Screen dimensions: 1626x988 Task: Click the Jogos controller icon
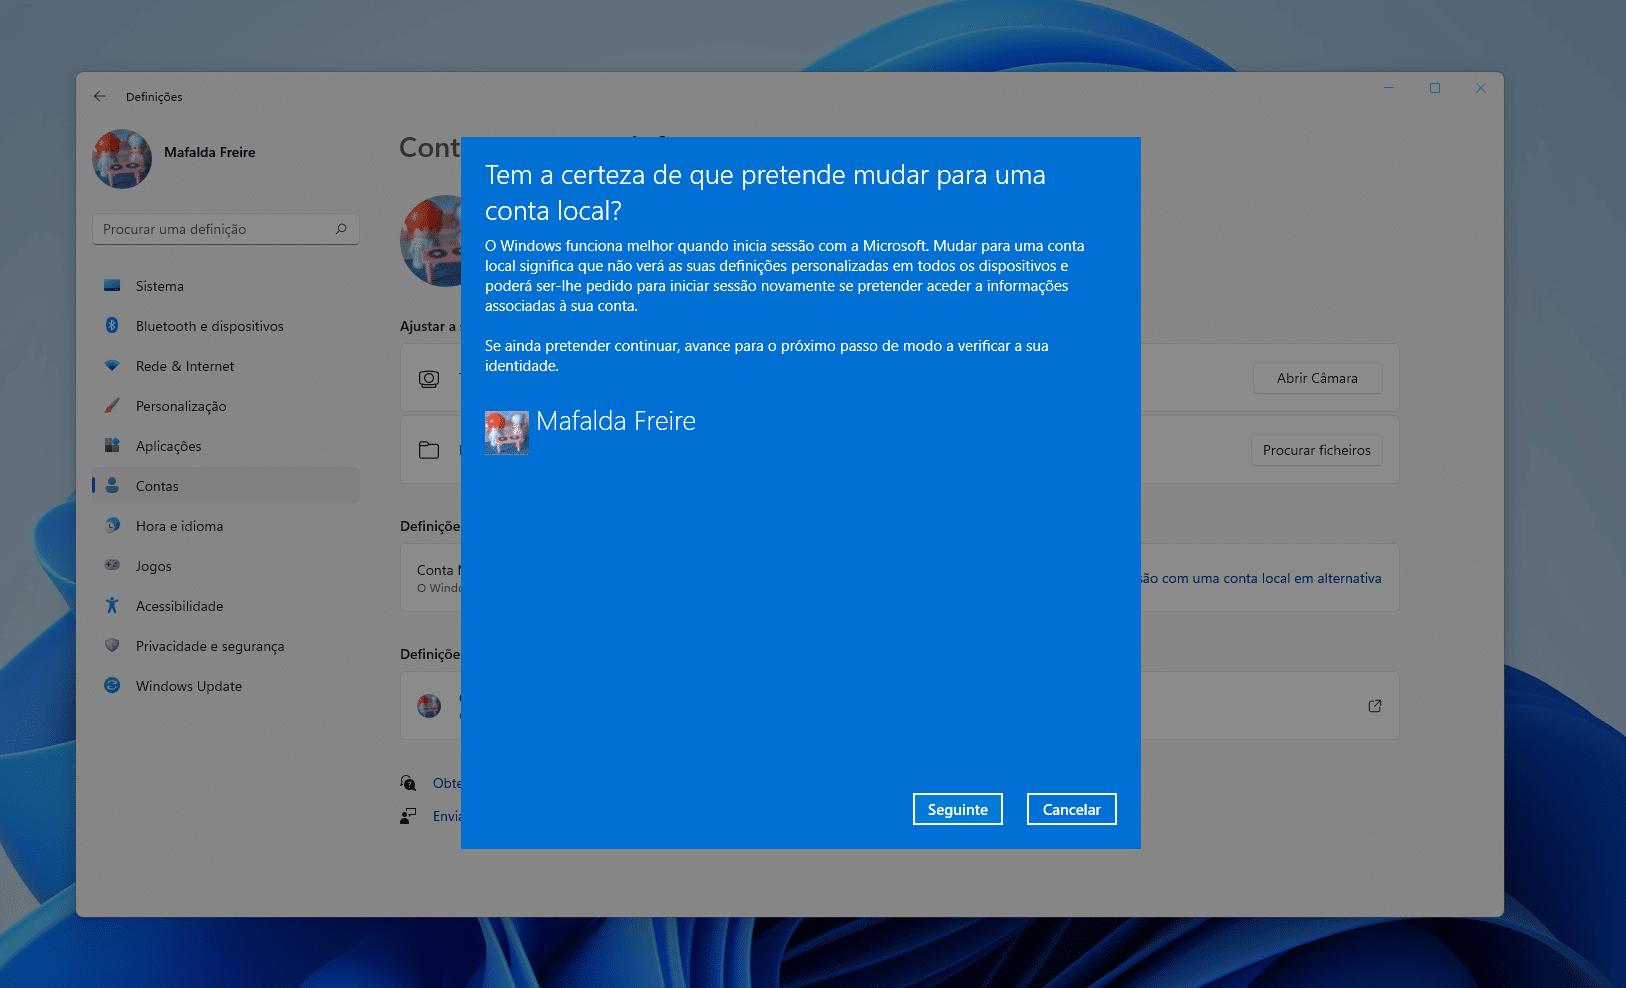point(112,566)
